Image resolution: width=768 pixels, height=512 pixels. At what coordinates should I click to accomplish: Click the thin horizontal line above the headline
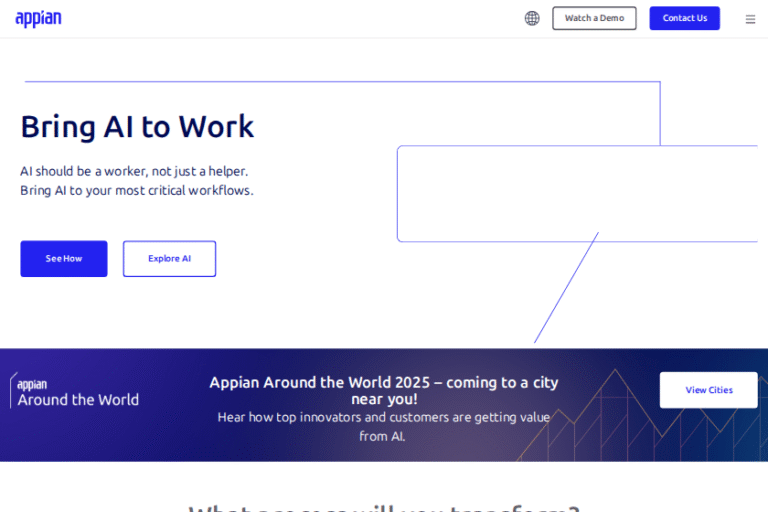[x=340, y=82]
